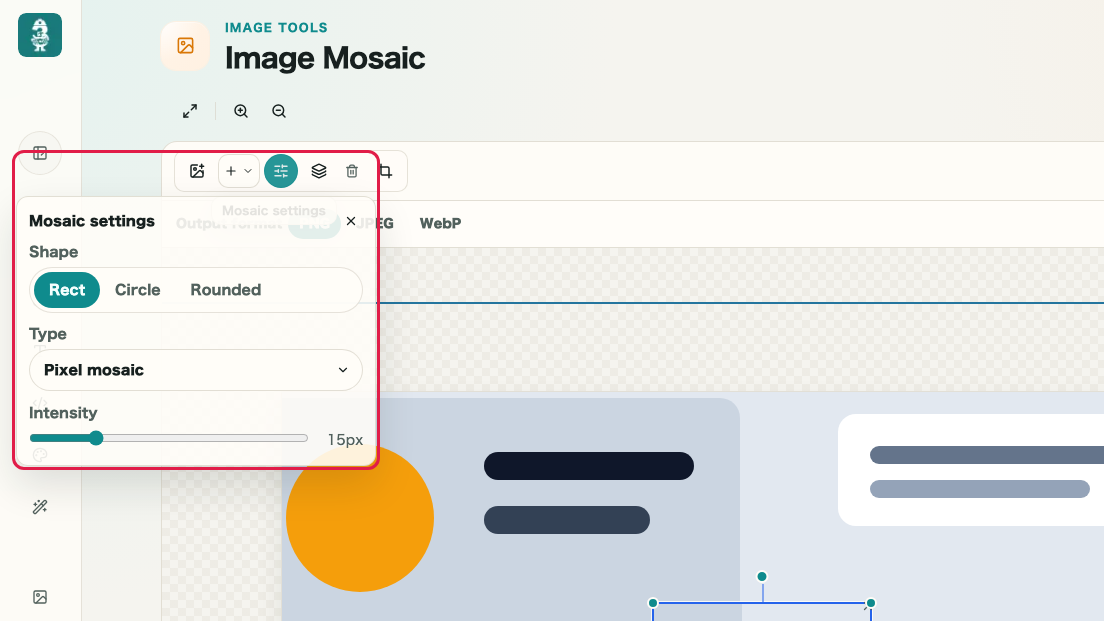The image size is (1104, 621).
Task: Select the Rounded shape option
Action: pyautogui.click(x=225, y=290)
